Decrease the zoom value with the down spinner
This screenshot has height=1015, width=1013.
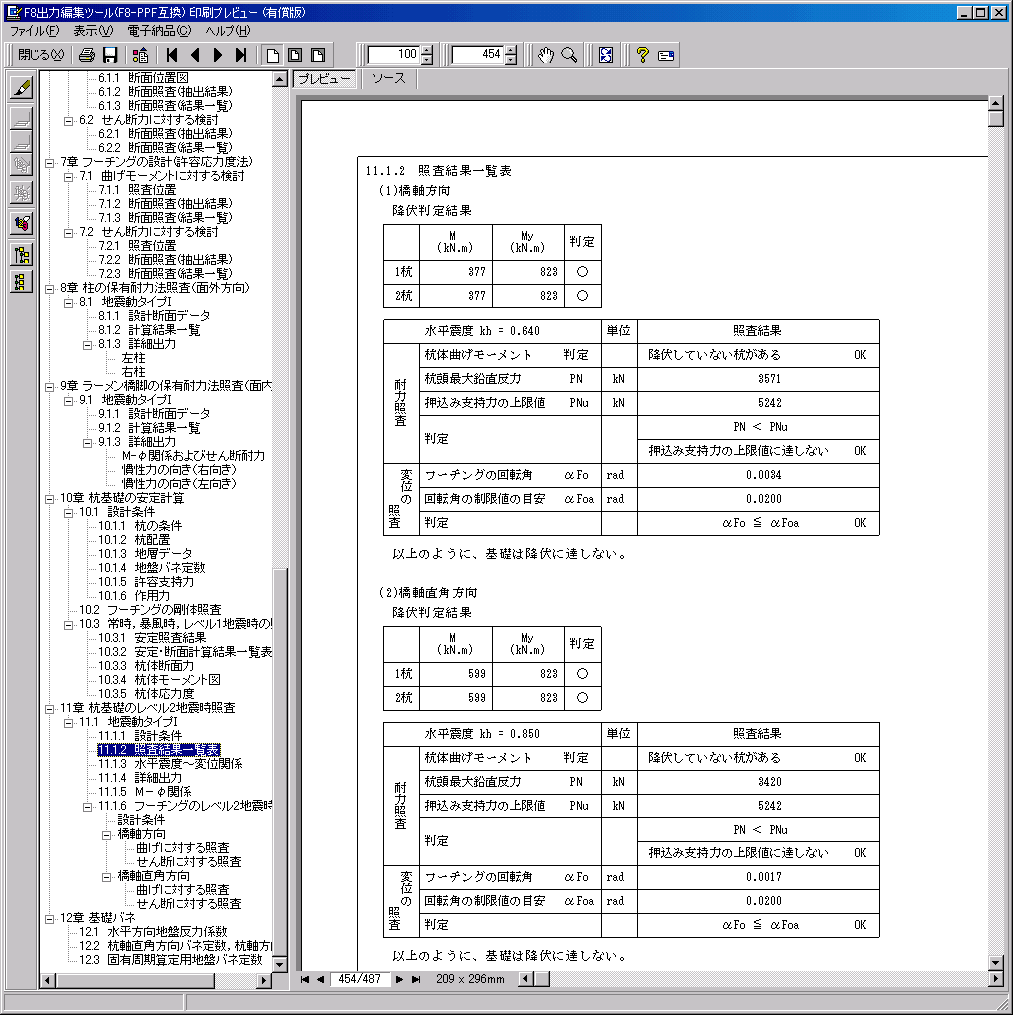coord(427,60)
